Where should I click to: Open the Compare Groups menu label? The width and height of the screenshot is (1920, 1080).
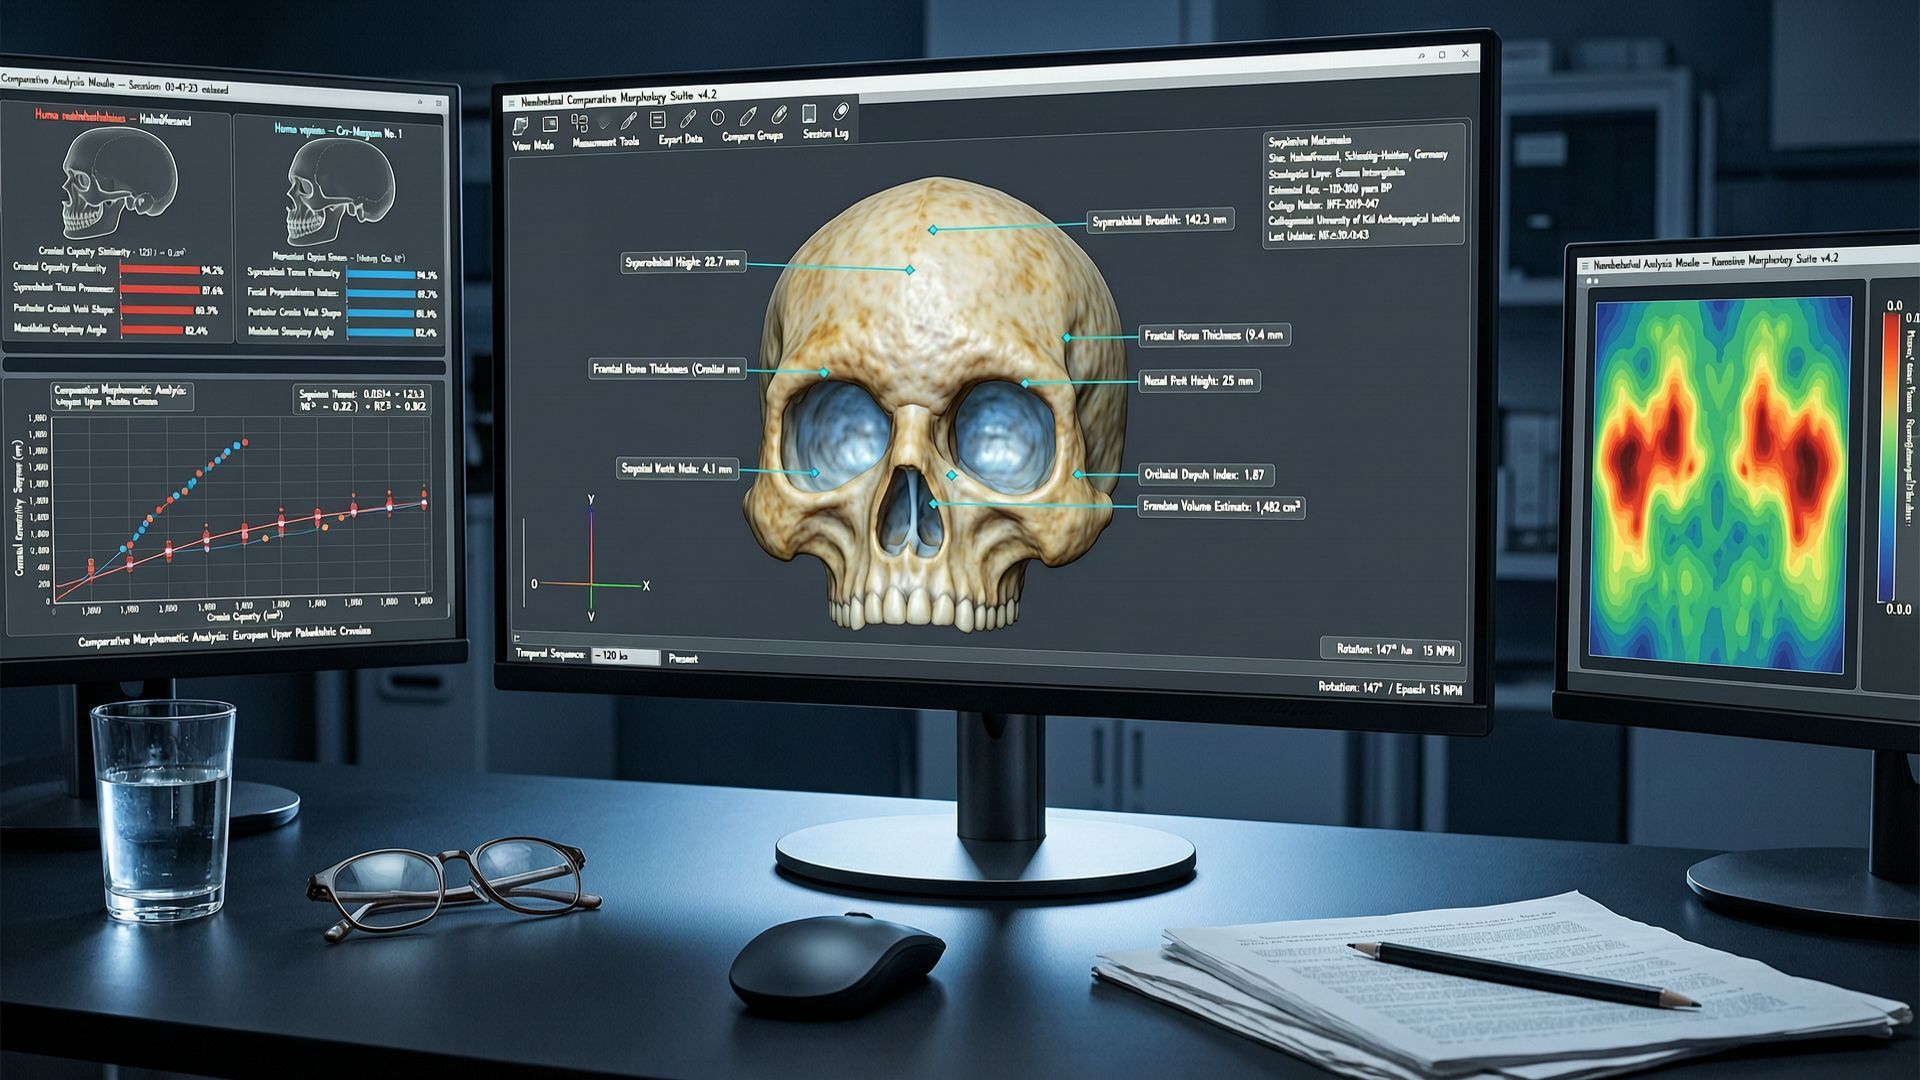click(x=752, y=136)
